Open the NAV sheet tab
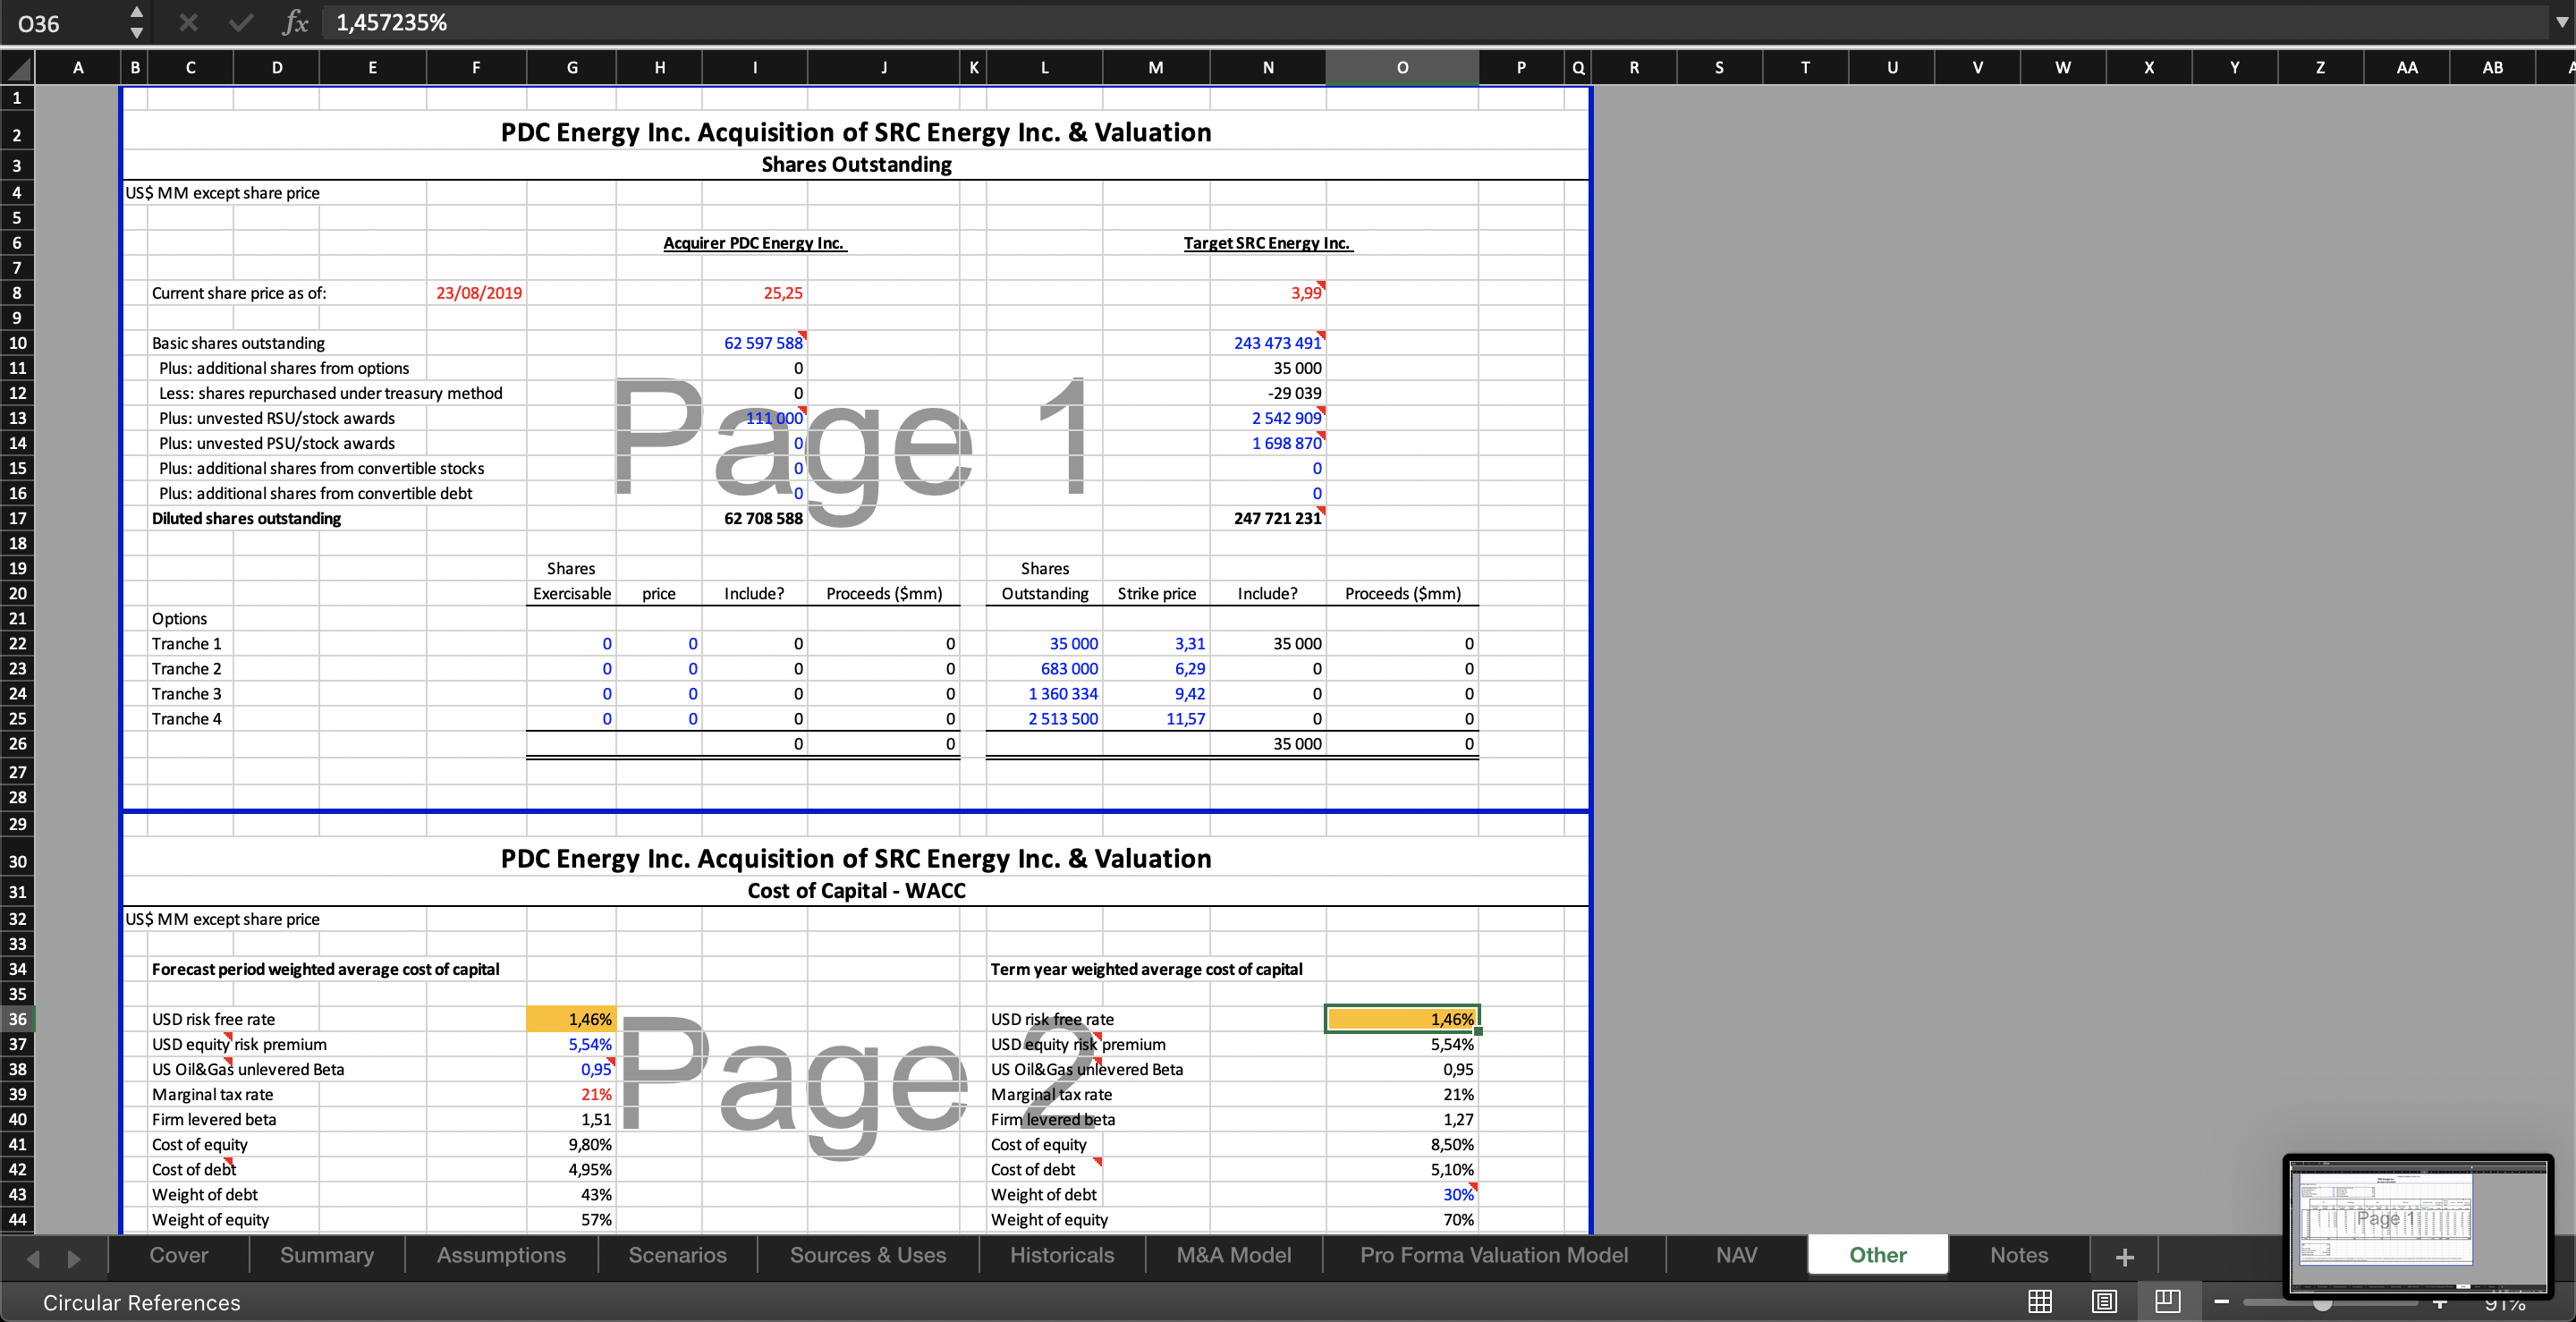Image resolution: width=2576 pixels, height=1322 pixels. 1737,1255
